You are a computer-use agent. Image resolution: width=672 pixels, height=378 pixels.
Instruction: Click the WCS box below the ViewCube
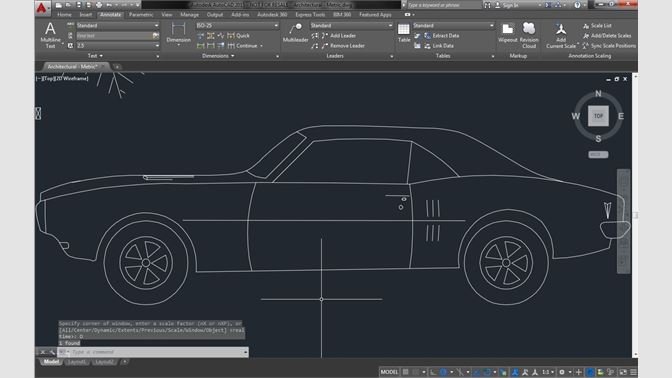click(x=598, y=155)
